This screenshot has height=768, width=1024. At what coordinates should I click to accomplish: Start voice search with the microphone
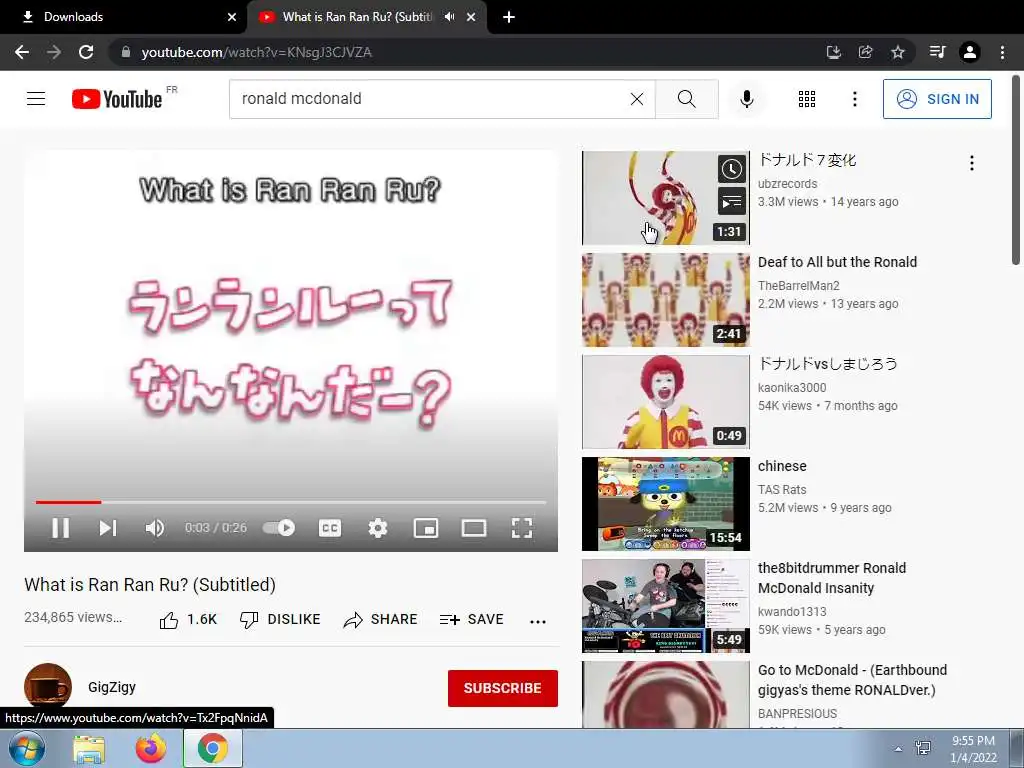click(747, 99)
